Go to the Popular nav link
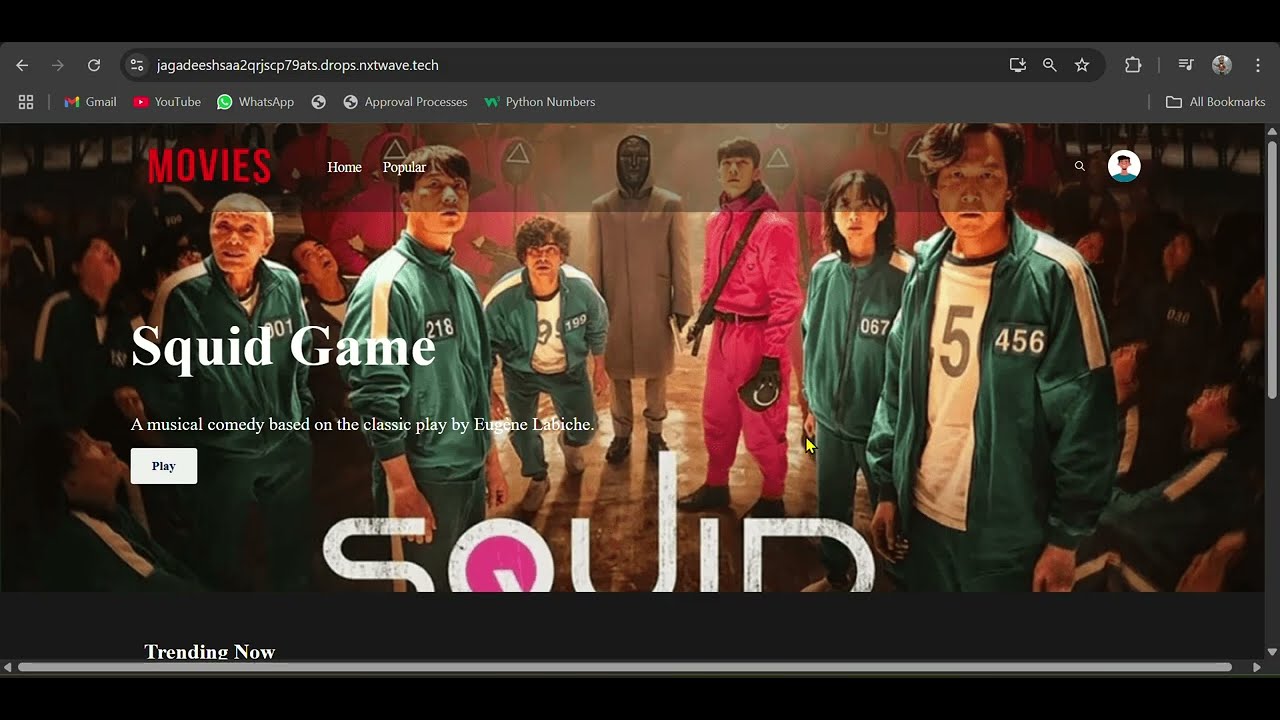 pyautogui.click(x=404, y=167)
